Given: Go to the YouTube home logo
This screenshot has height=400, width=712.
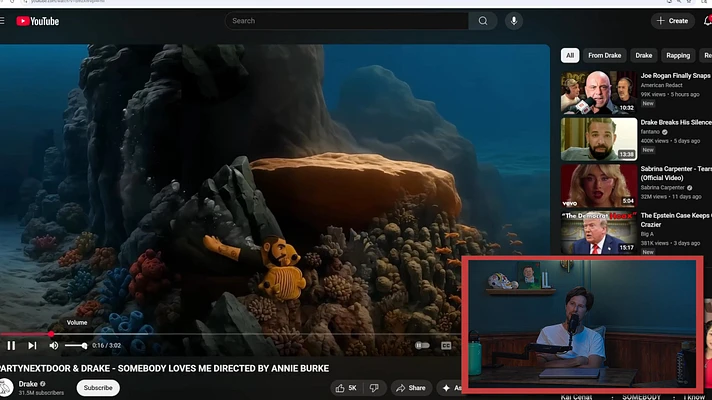Looking at the screenshot, I should click(x=38, y=21).
